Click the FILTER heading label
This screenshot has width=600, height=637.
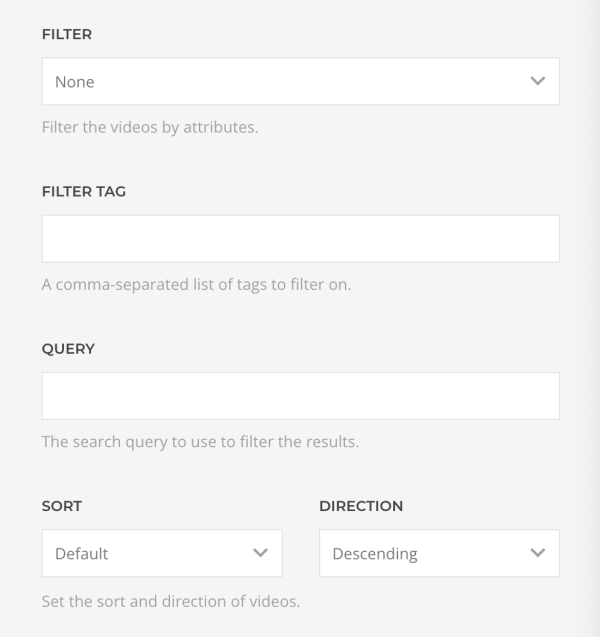[x=67, y=34]
